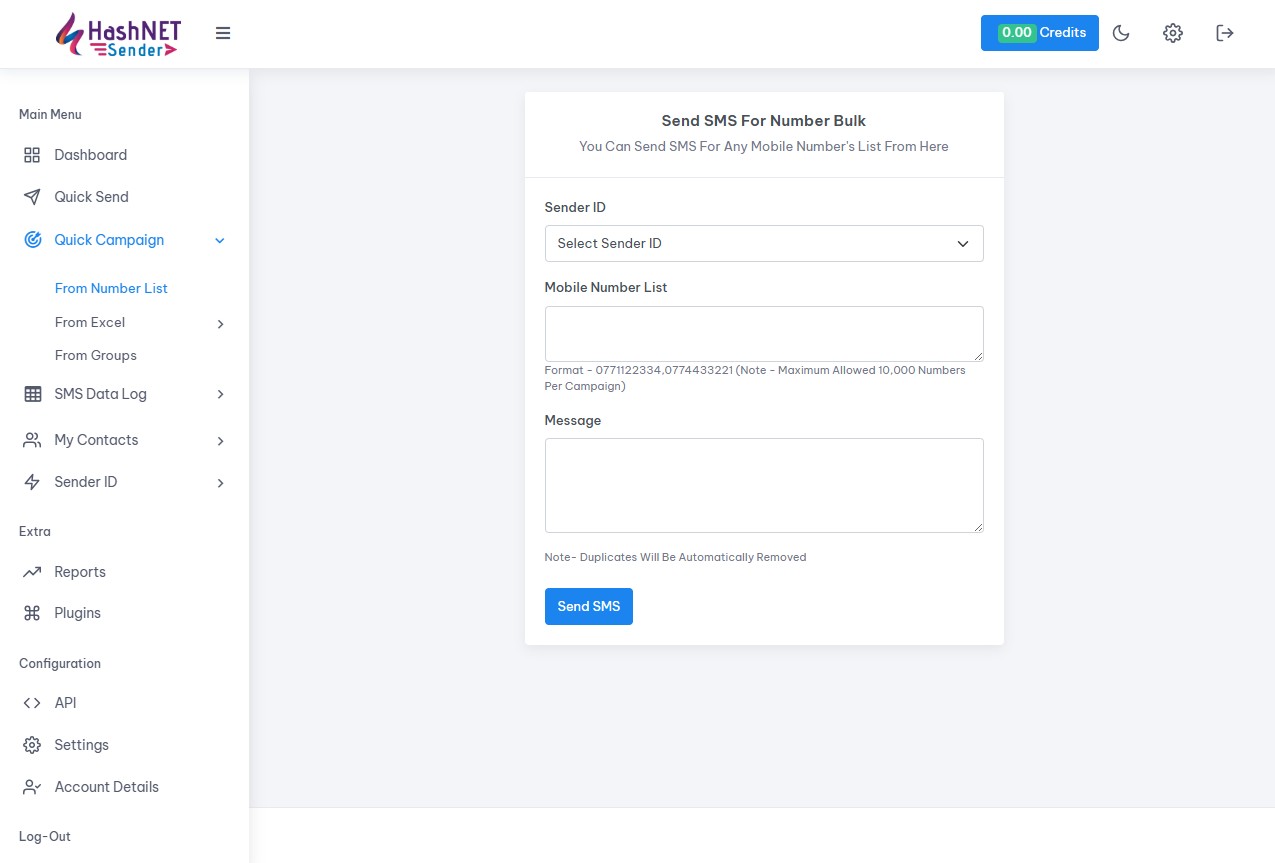Click the SMS Data Log table icon
Image resolution: width=1275 pixels, height=863 pixels.
point(32,394)
